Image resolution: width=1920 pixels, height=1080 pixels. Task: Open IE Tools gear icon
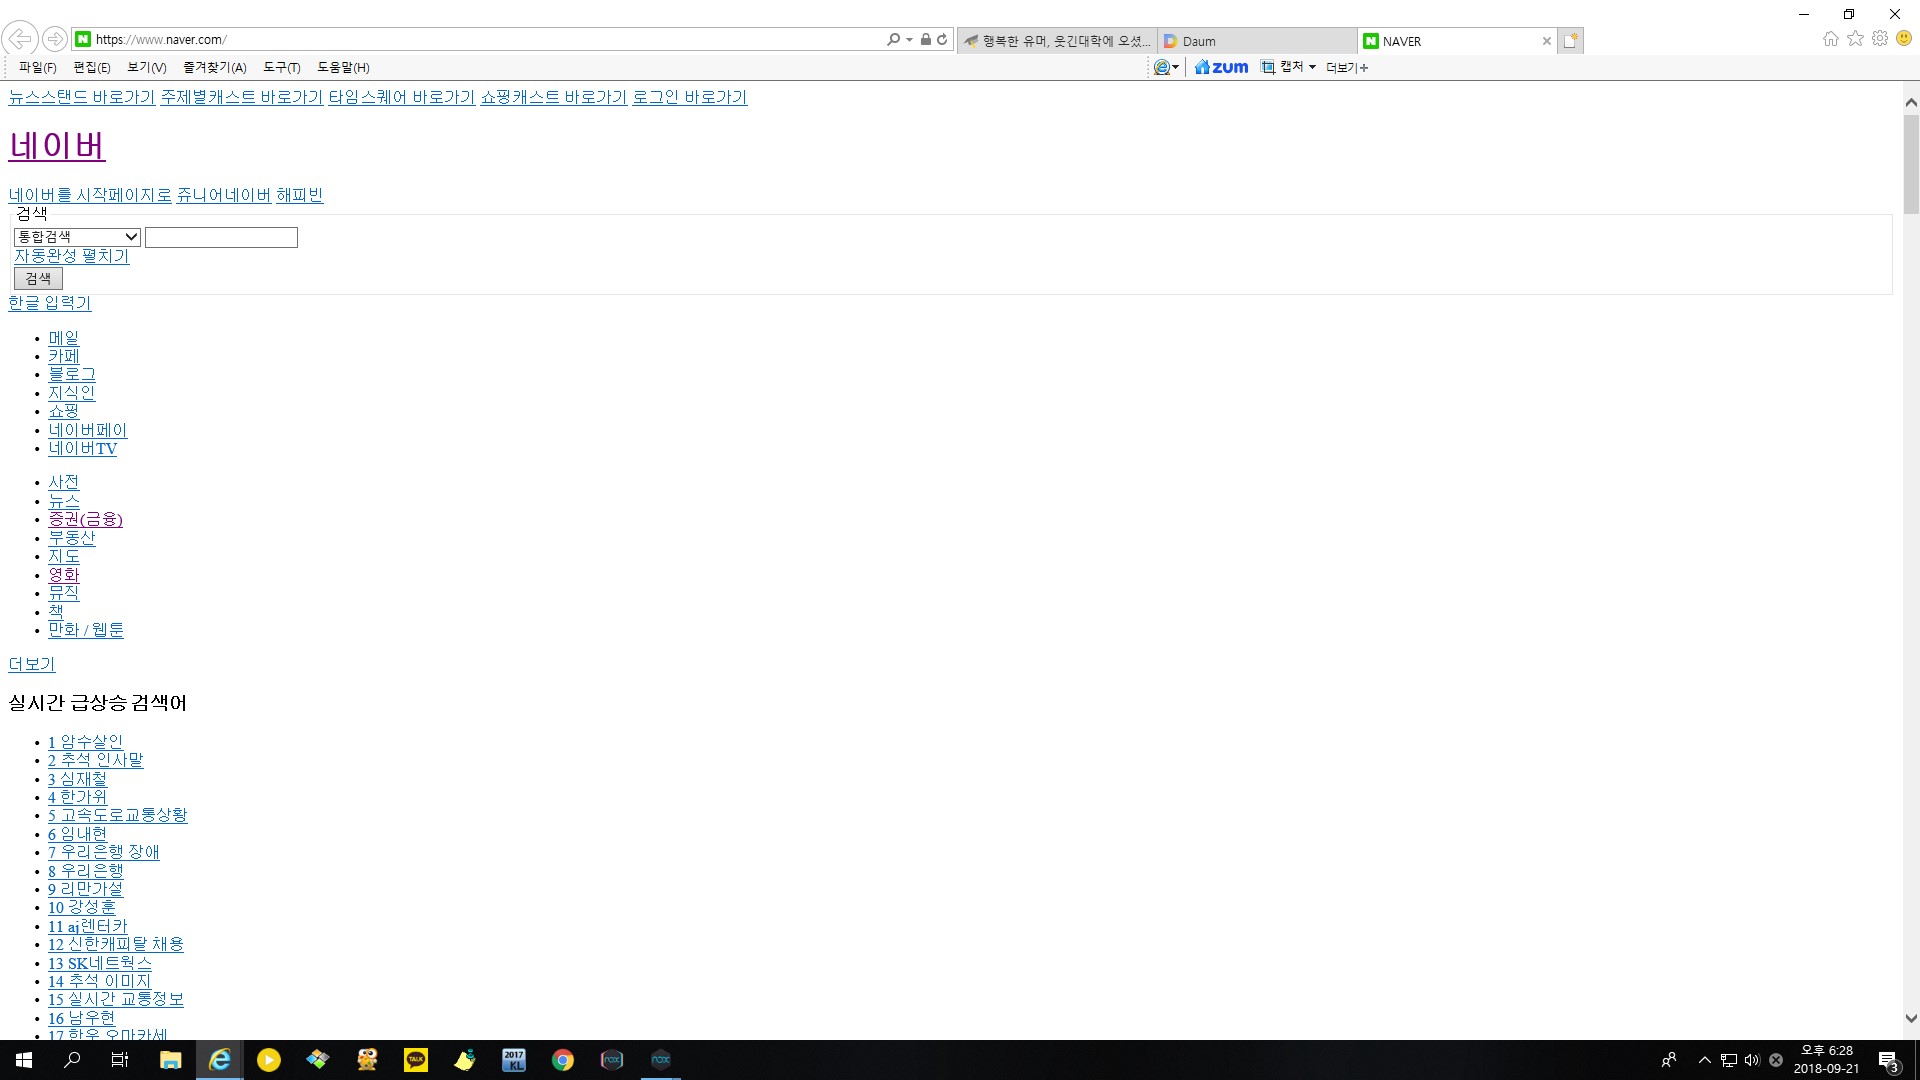1880,39
